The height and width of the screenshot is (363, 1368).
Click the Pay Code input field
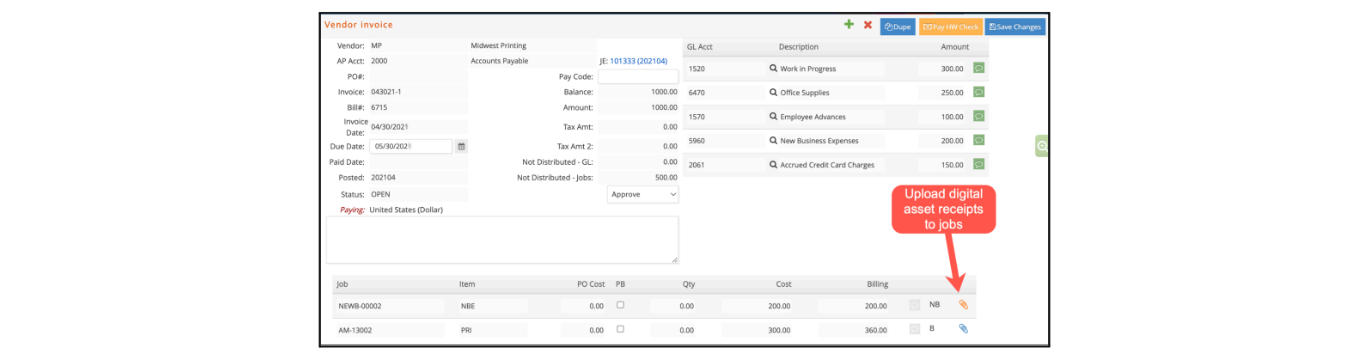click(x=638, y=76)
